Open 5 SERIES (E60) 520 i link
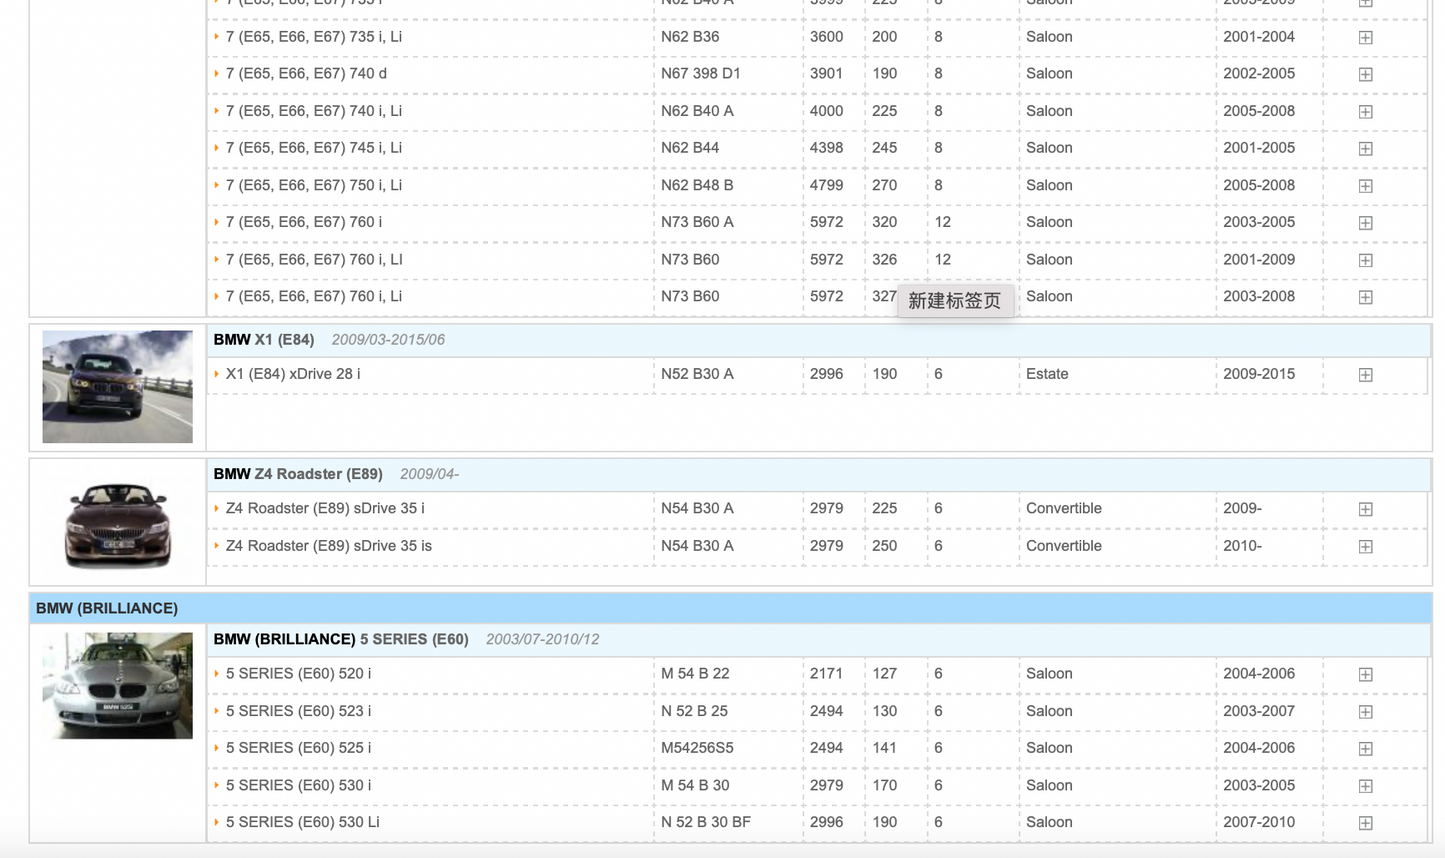Image resolution: width=1445 pixels, height=858 pixels. pyautogui.click(x=298, y=674)
